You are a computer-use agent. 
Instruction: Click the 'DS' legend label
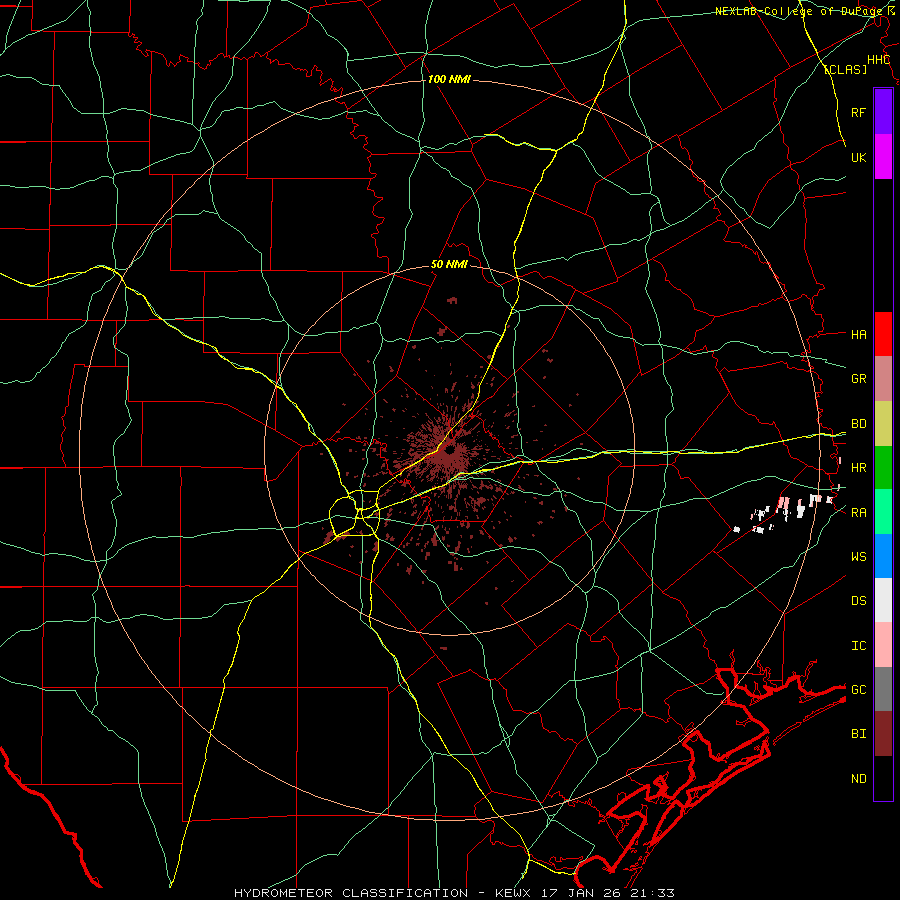[x=858, y=601]
